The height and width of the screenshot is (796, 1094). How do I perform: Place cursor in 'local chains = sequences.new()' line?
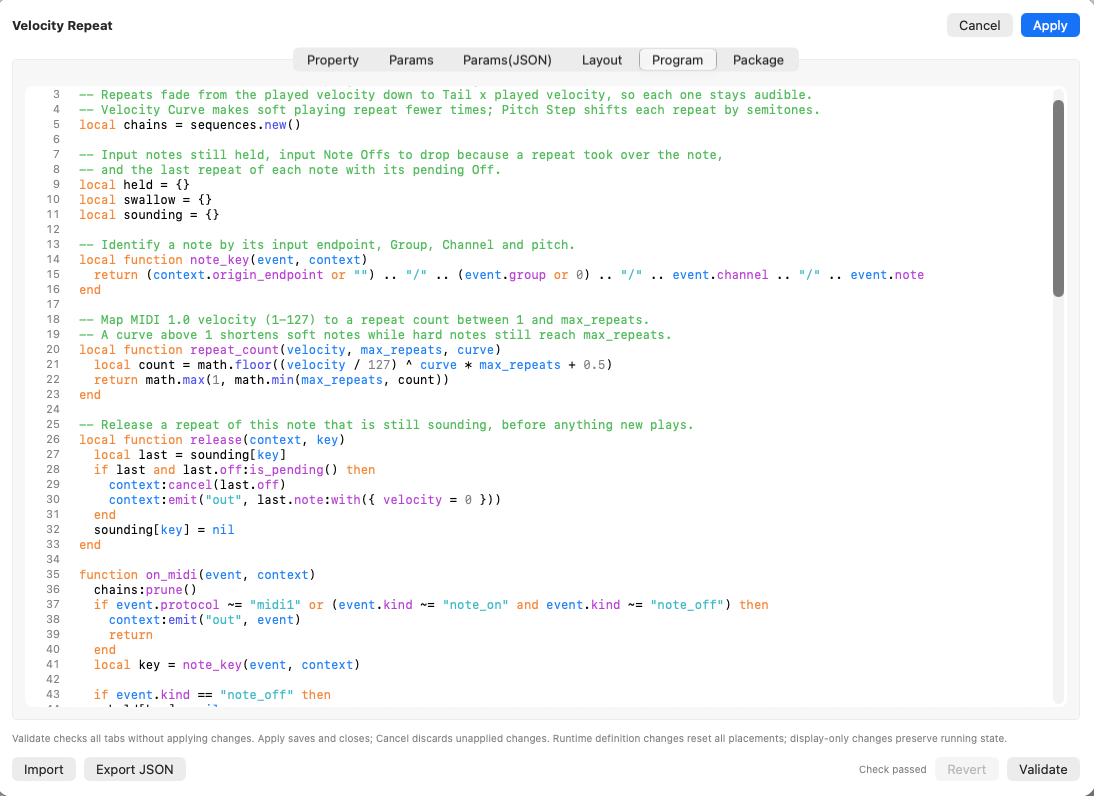(190, 125)
